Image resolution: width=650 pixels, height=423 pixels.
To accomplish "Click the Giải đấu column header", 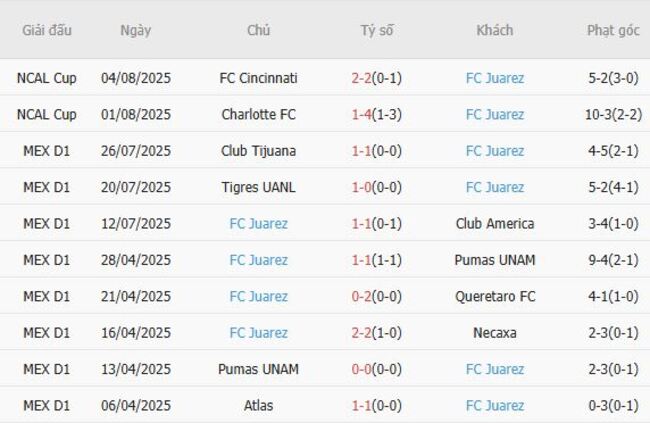I will click(47, 30).
